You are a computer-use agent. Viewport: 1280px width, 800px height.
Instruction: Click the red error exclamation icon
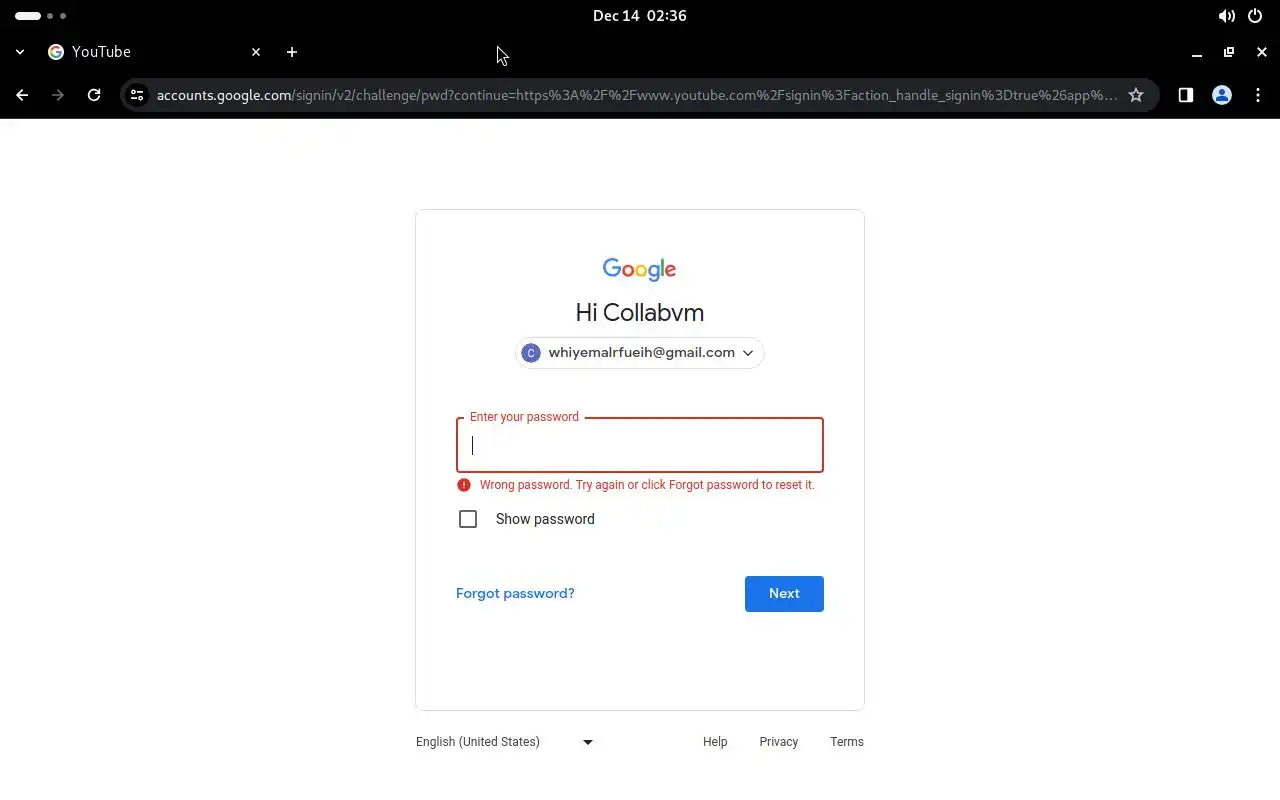point(464,485)
